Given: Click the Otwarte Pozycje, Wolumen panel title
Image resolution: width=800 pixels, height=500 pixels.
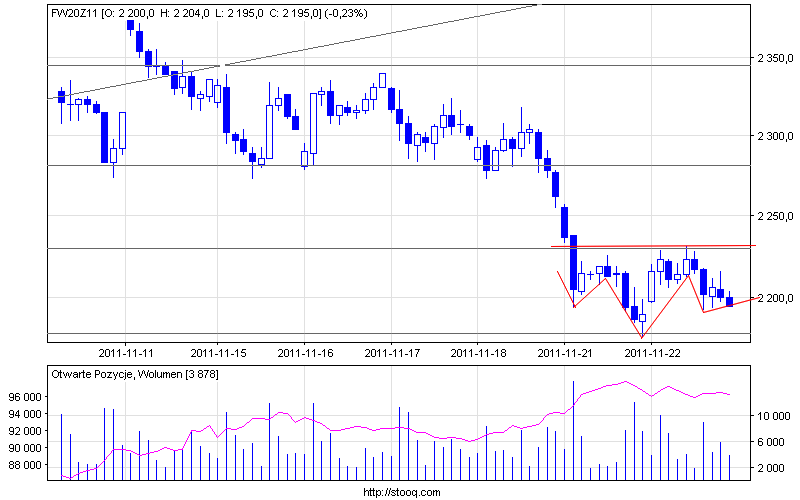Looking at the screenshot, I should point(135,374).
